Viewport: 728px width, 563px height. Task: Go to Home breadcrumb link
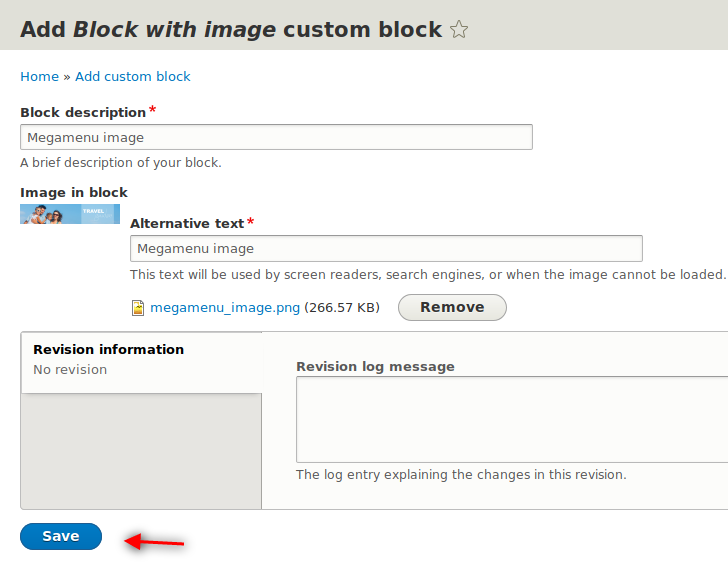coord(39,77)
